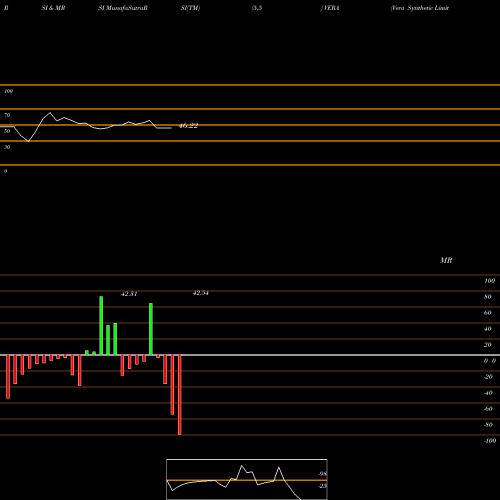Click the '(5,5' parameter text
The image size is (500, 500).
(x=257, y=8)
